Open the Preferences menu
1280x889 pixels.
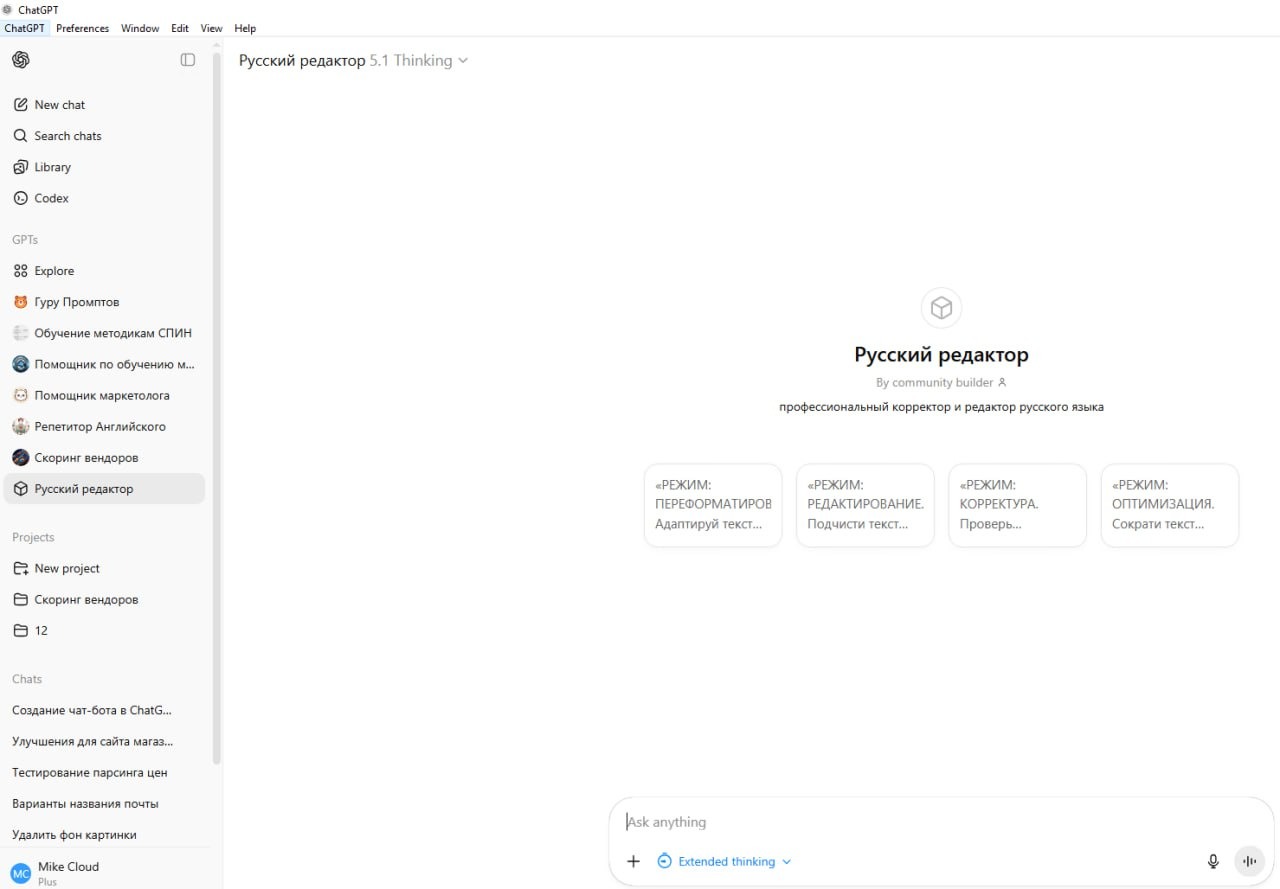[x=82, y=28]
